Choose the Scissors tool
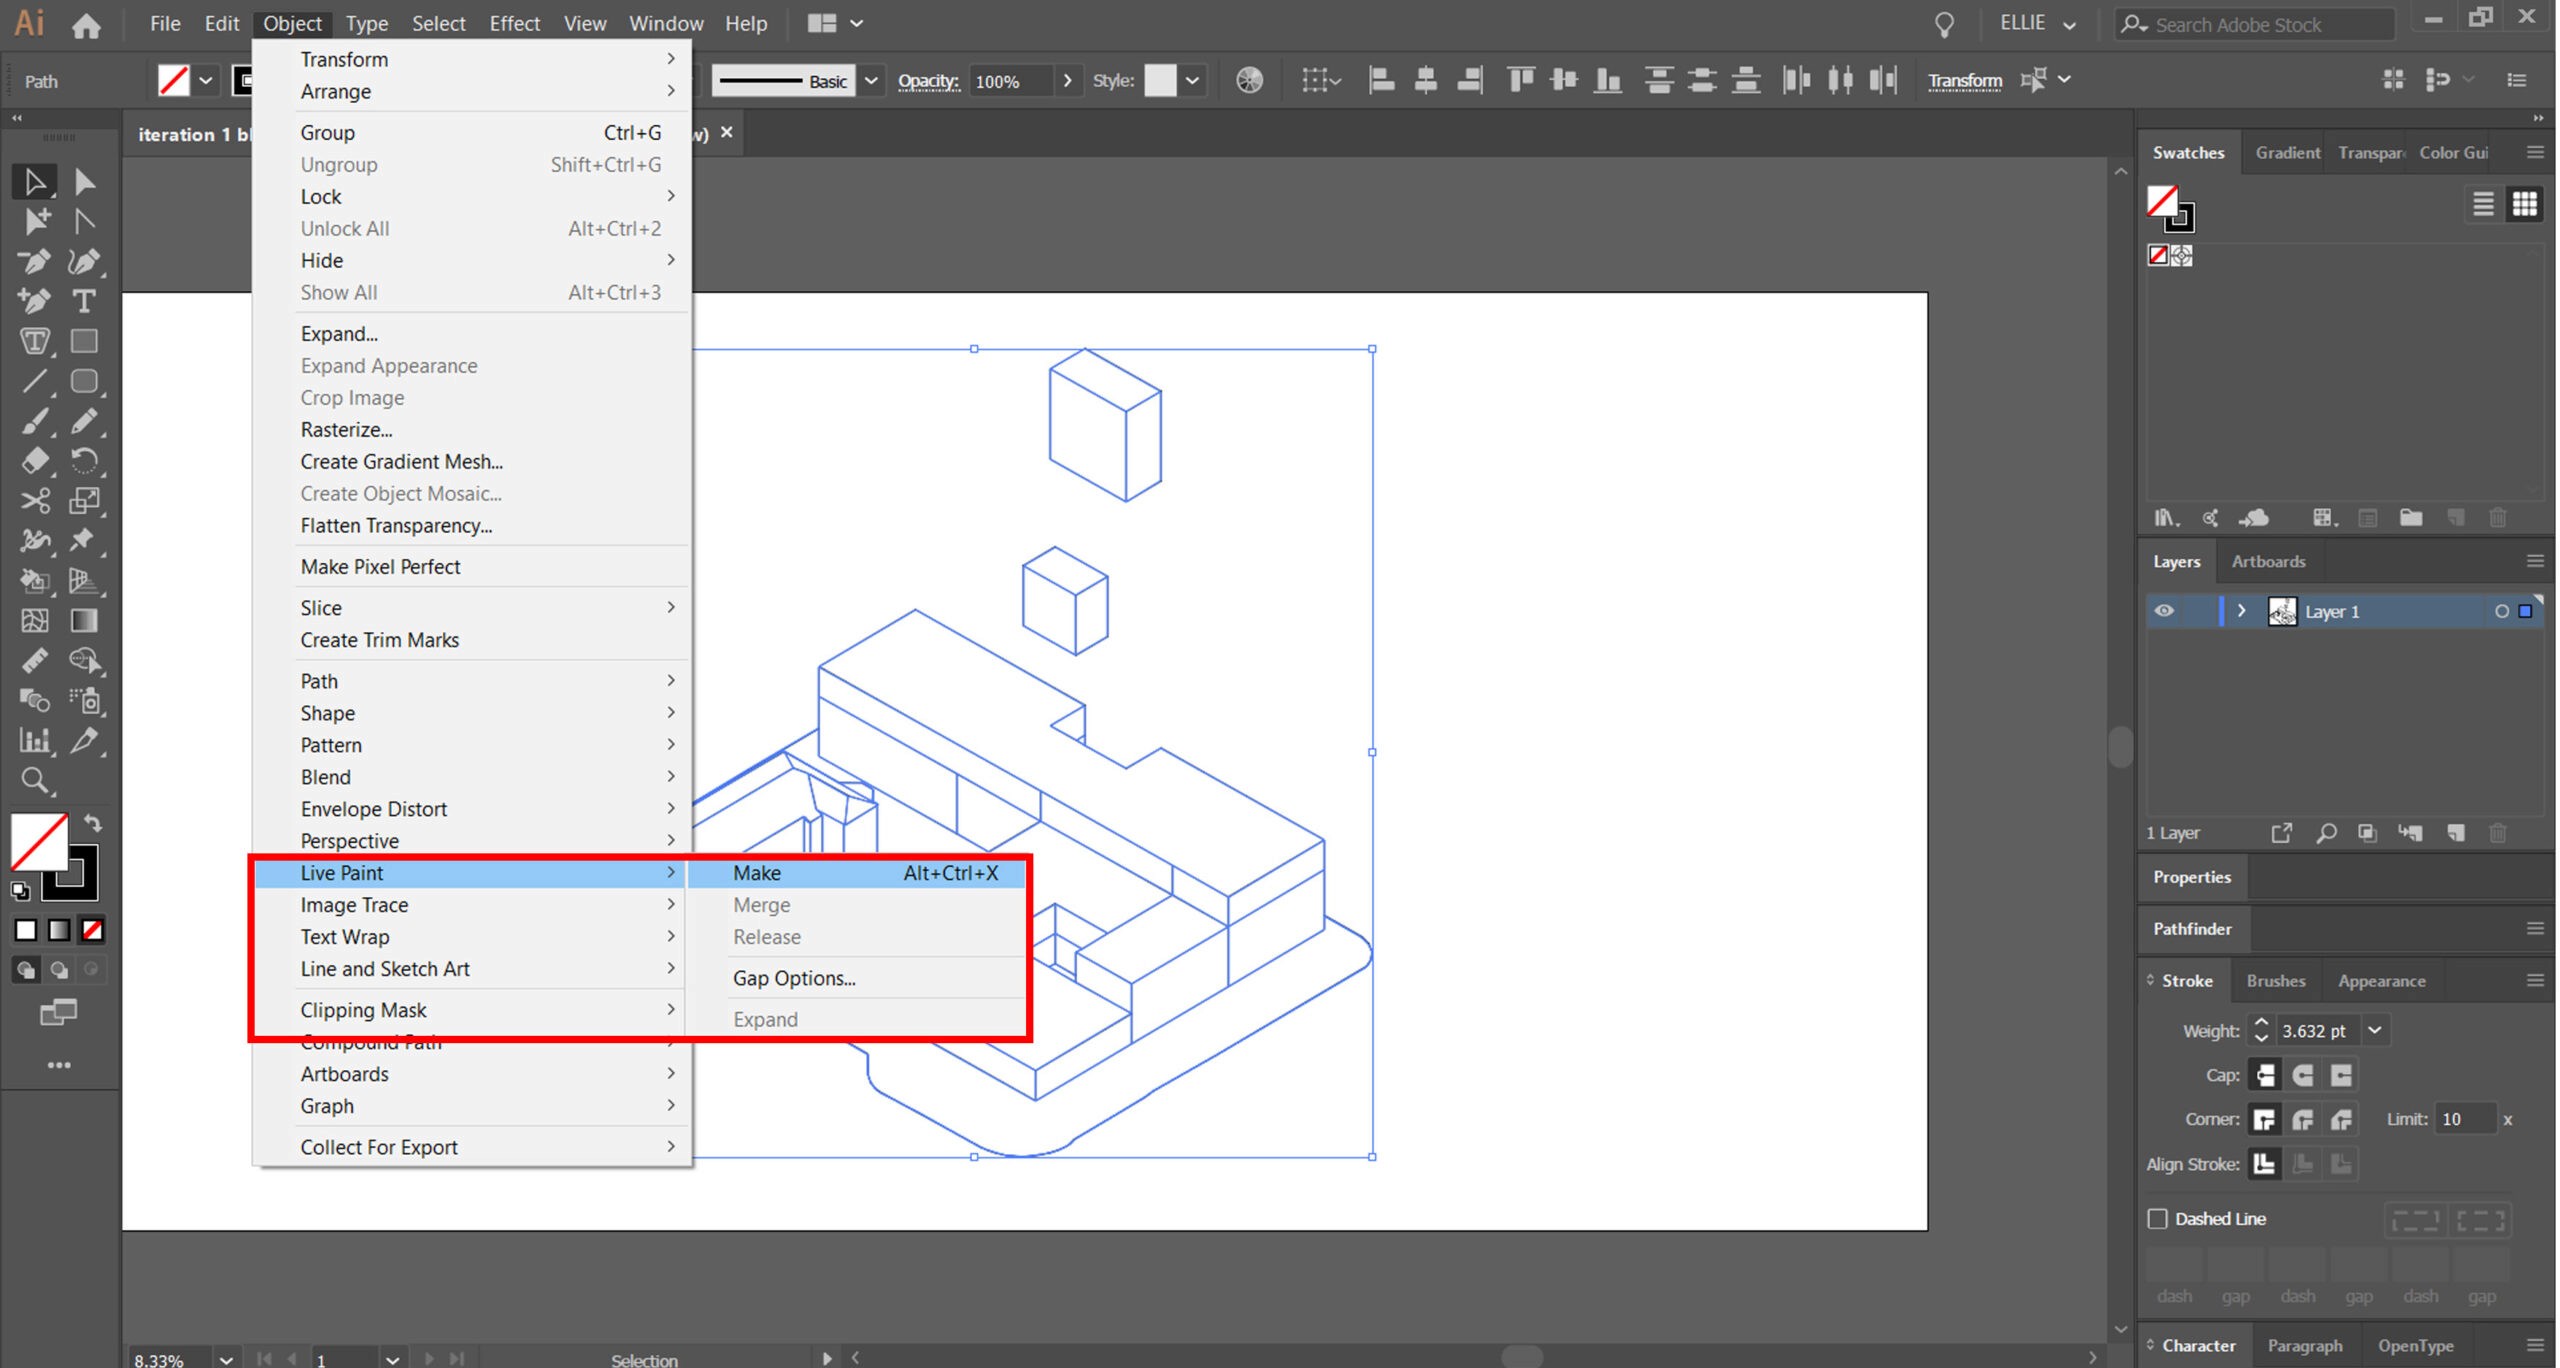The image size is (2560, 1368). (35, 500)
